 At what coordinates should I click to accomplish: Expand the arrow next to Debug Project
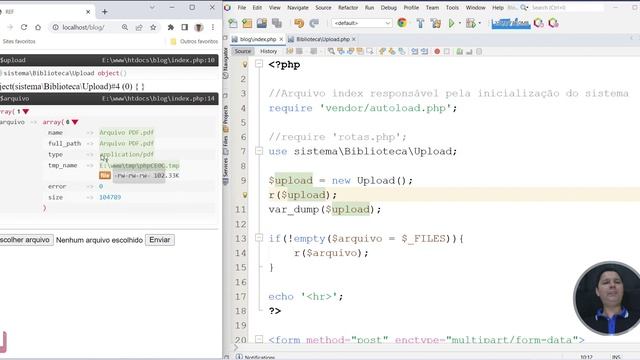(x=480, y=23)
